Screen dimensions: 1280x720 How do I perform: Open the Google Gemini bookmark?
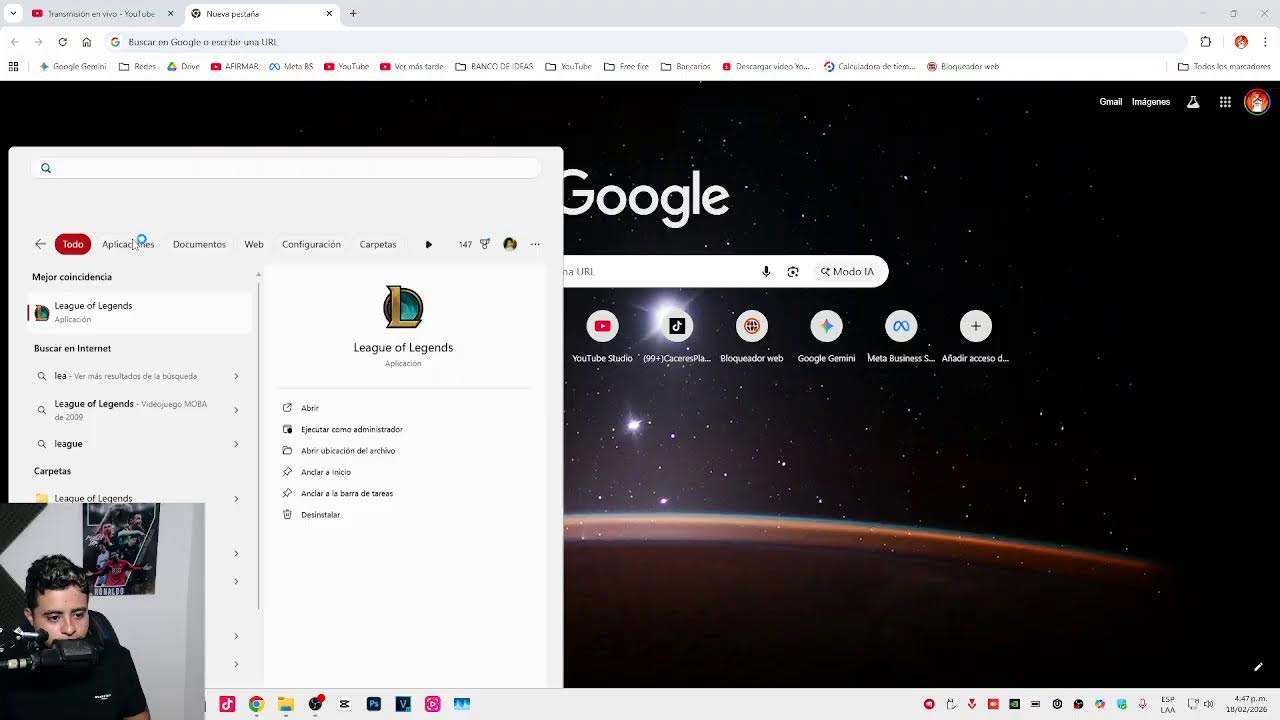[72, 67]
